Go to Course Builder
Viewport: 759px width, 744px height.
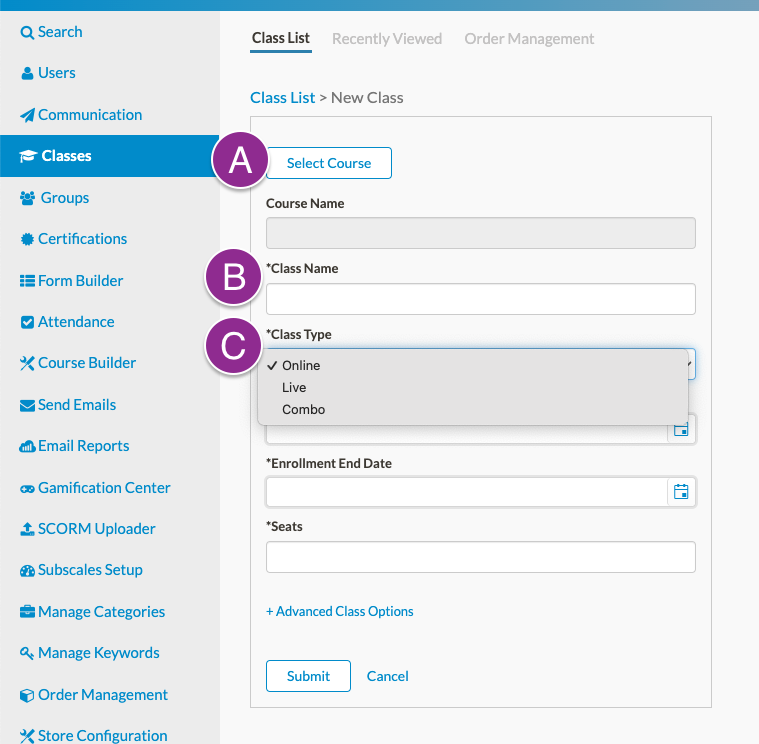click(87, 363)
